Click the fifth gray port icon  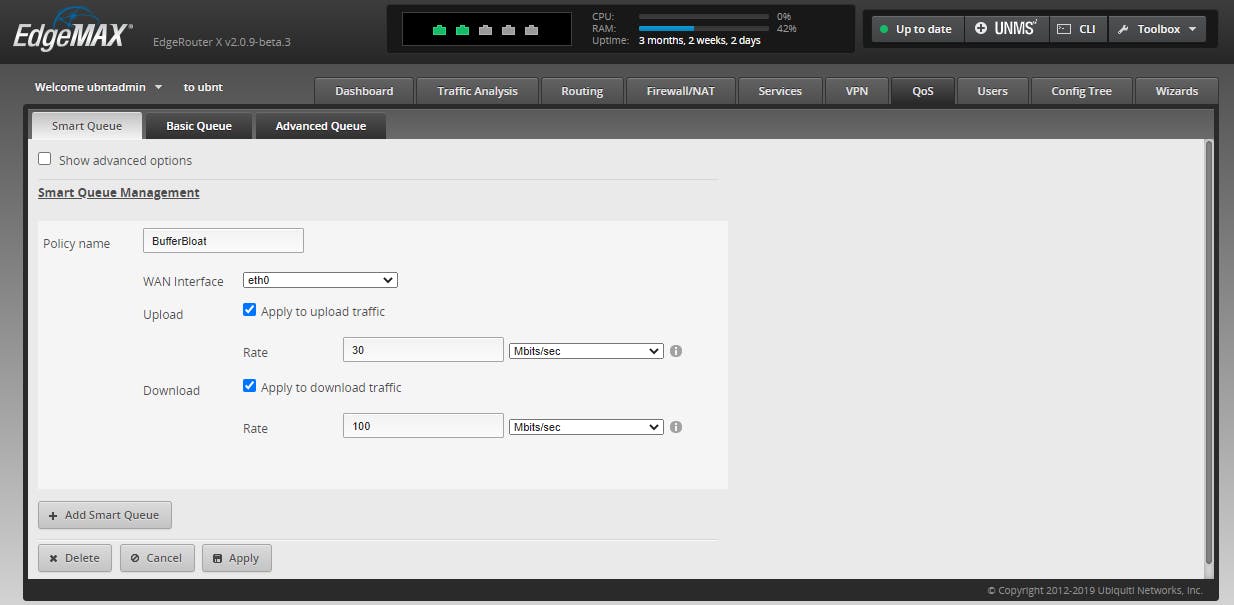click(x=531, y=30)
